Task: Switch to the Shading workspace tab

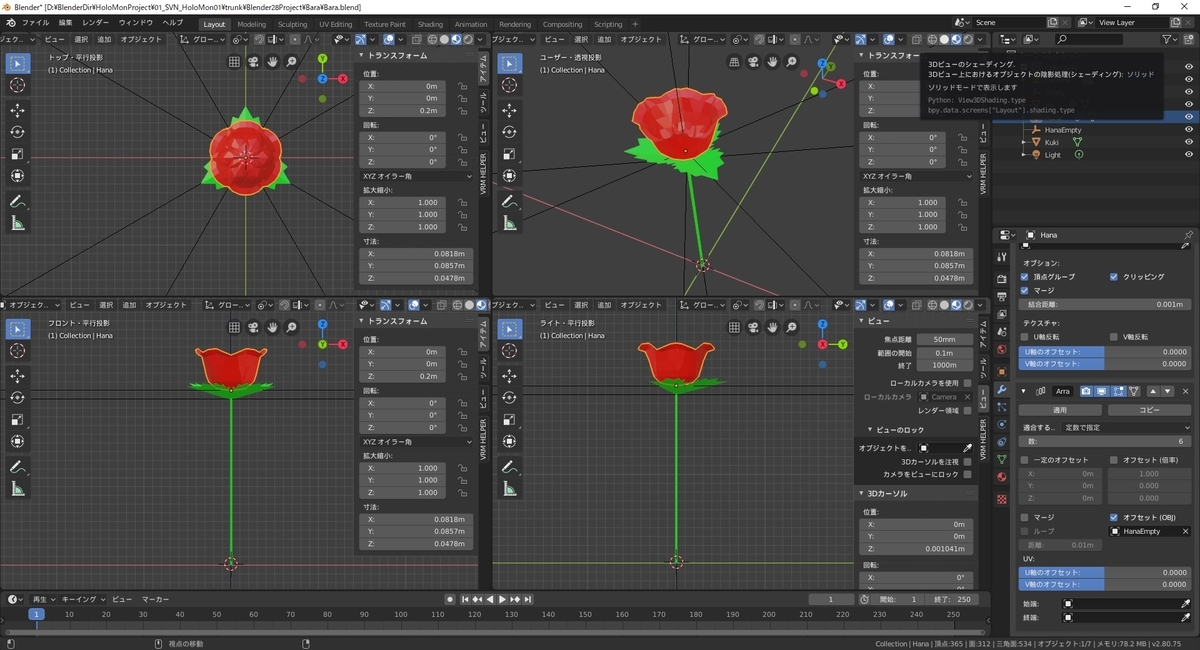Action: pos(430,24)
